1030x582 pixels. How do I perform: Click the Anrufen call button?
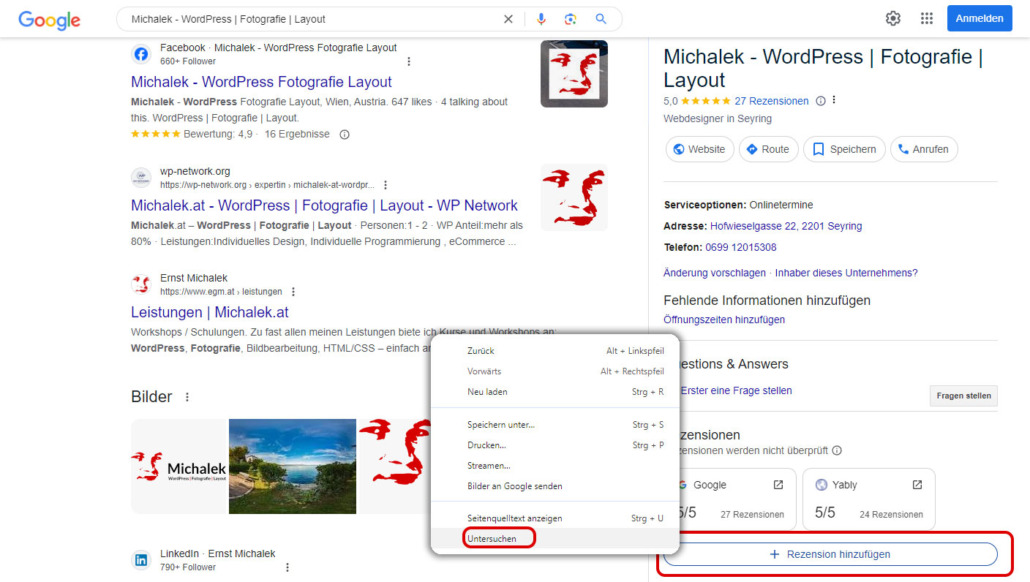(924, 149)
